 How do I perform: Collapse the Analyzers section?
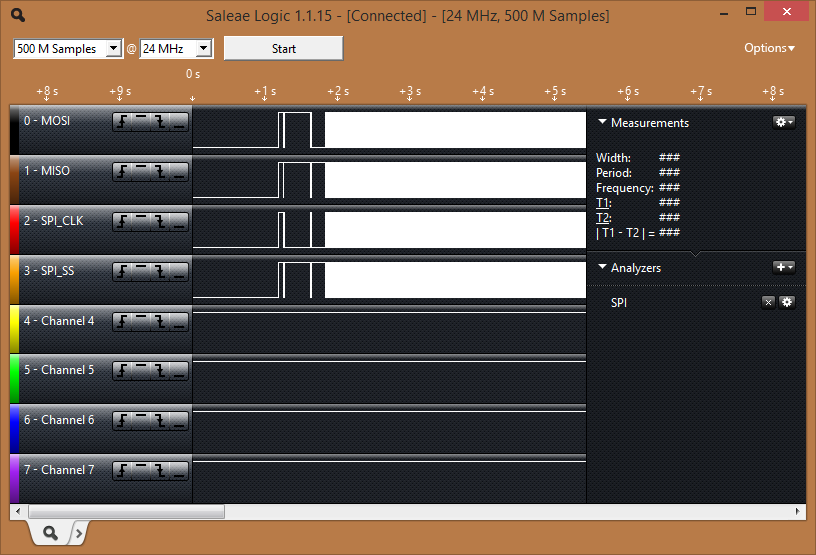603,267
